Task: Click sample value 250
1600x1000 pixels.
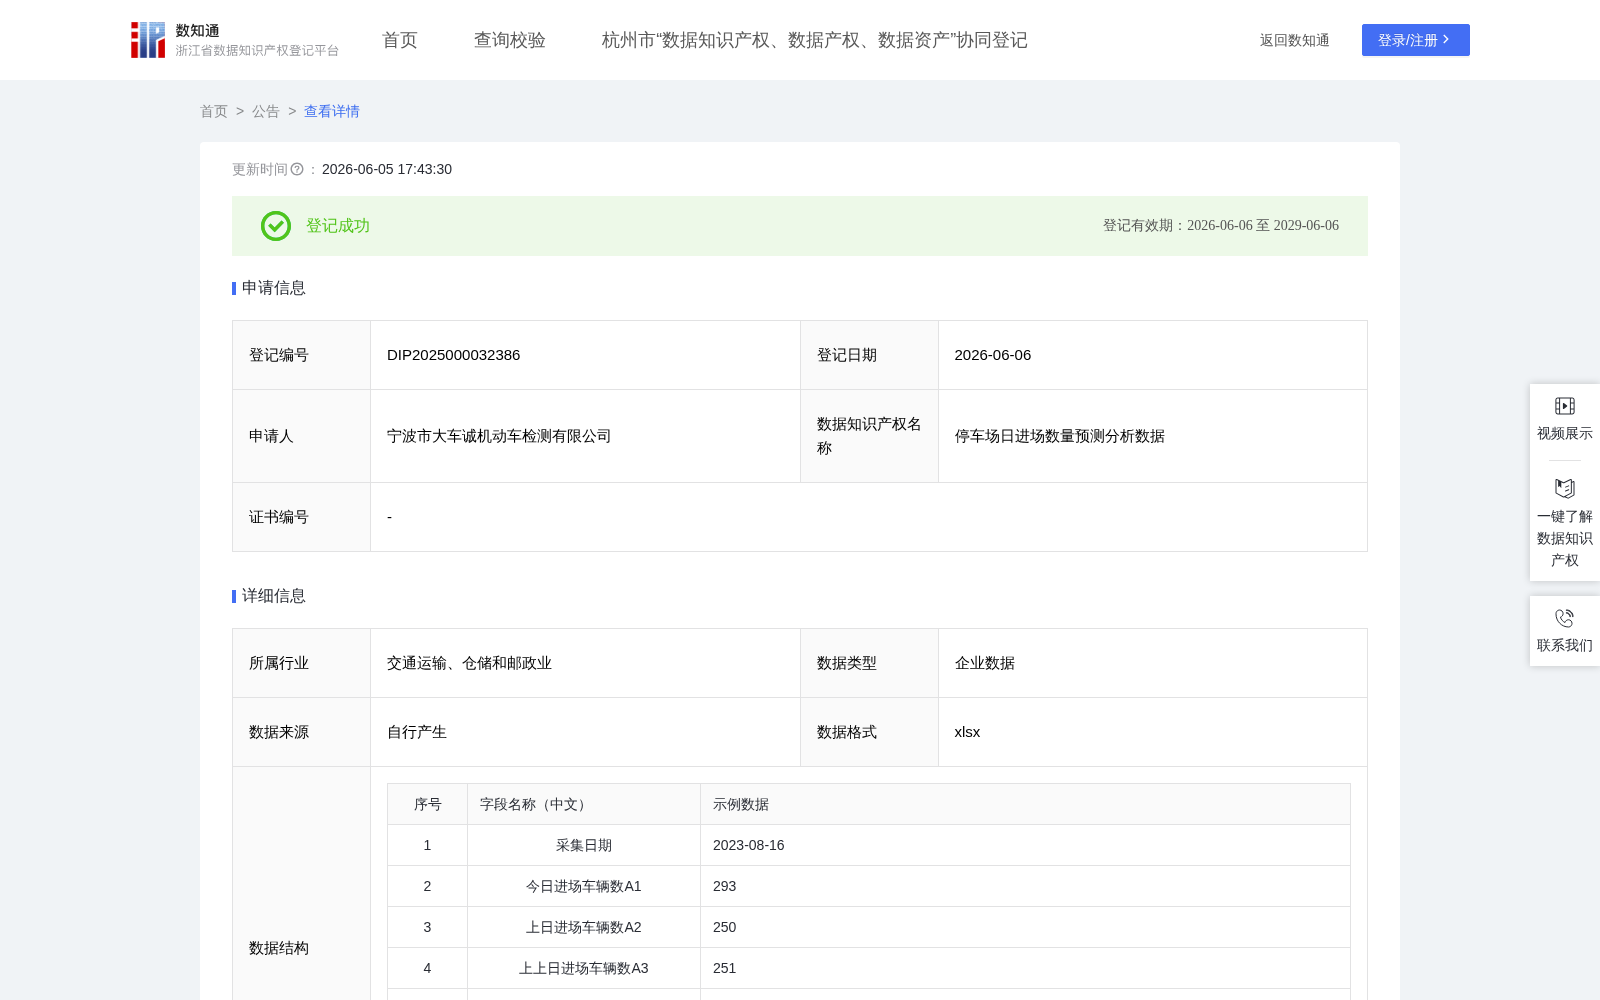Action: click(725, 927)
